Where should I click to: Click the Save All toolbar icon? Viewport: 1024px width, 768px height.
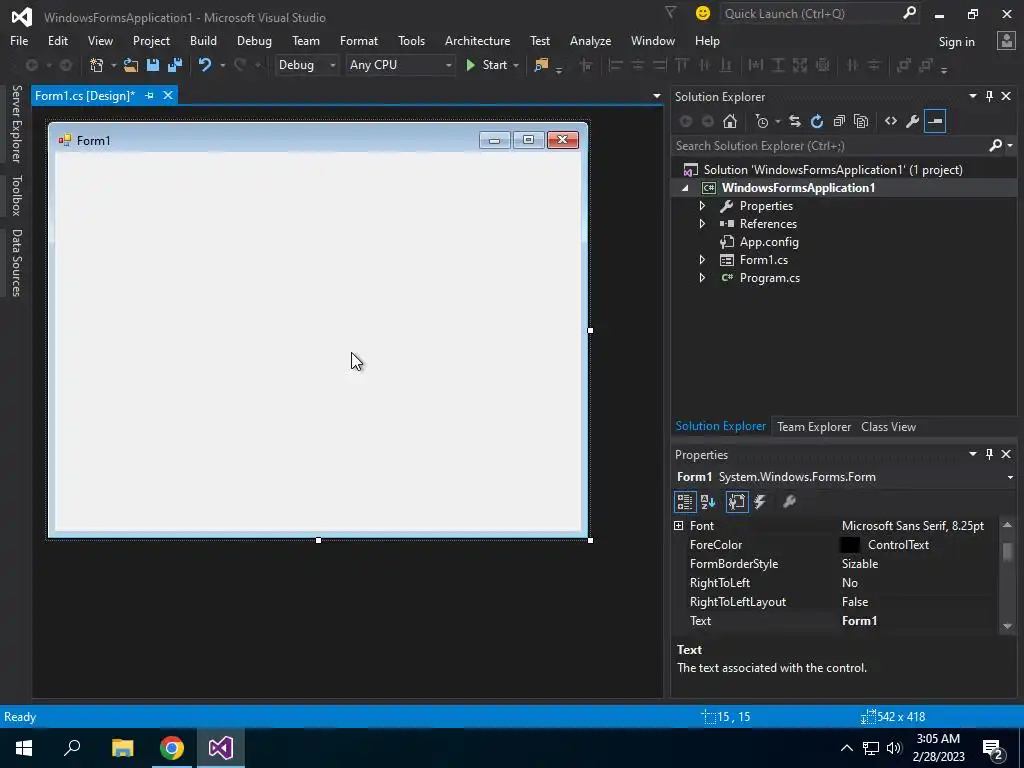tap(175, 65)
